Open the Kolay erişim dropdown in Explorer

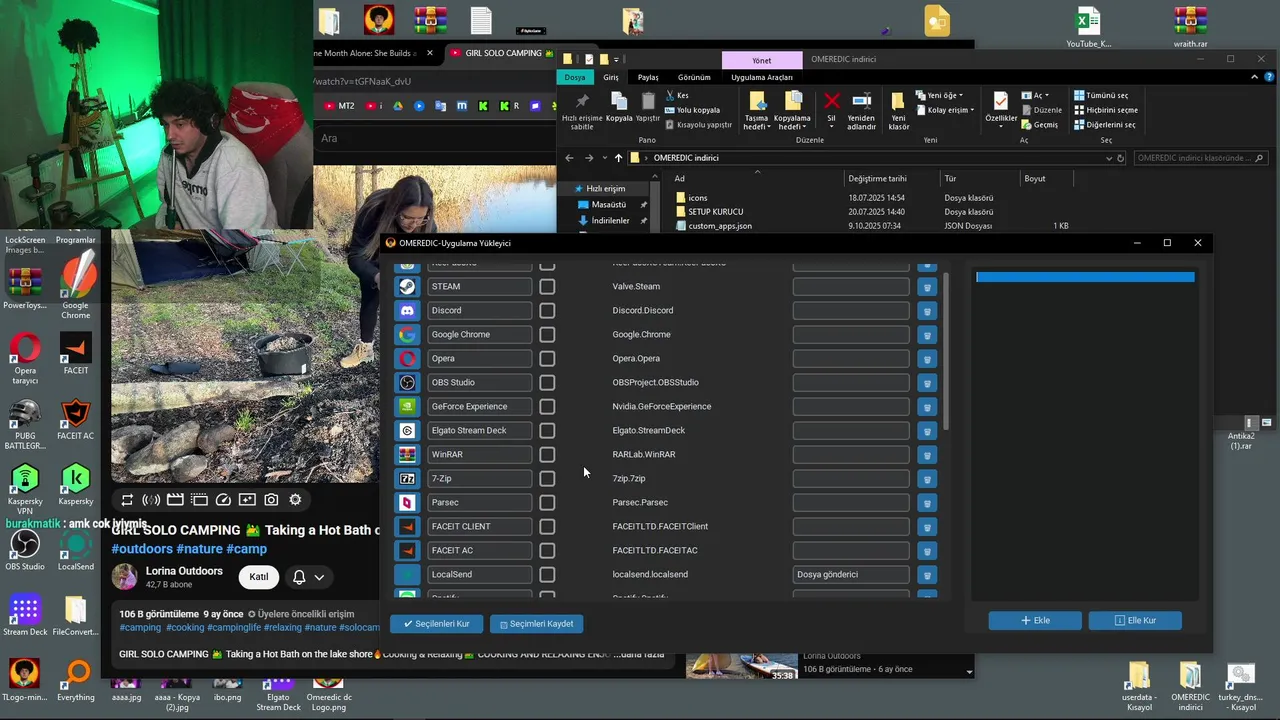click(947, 110)
